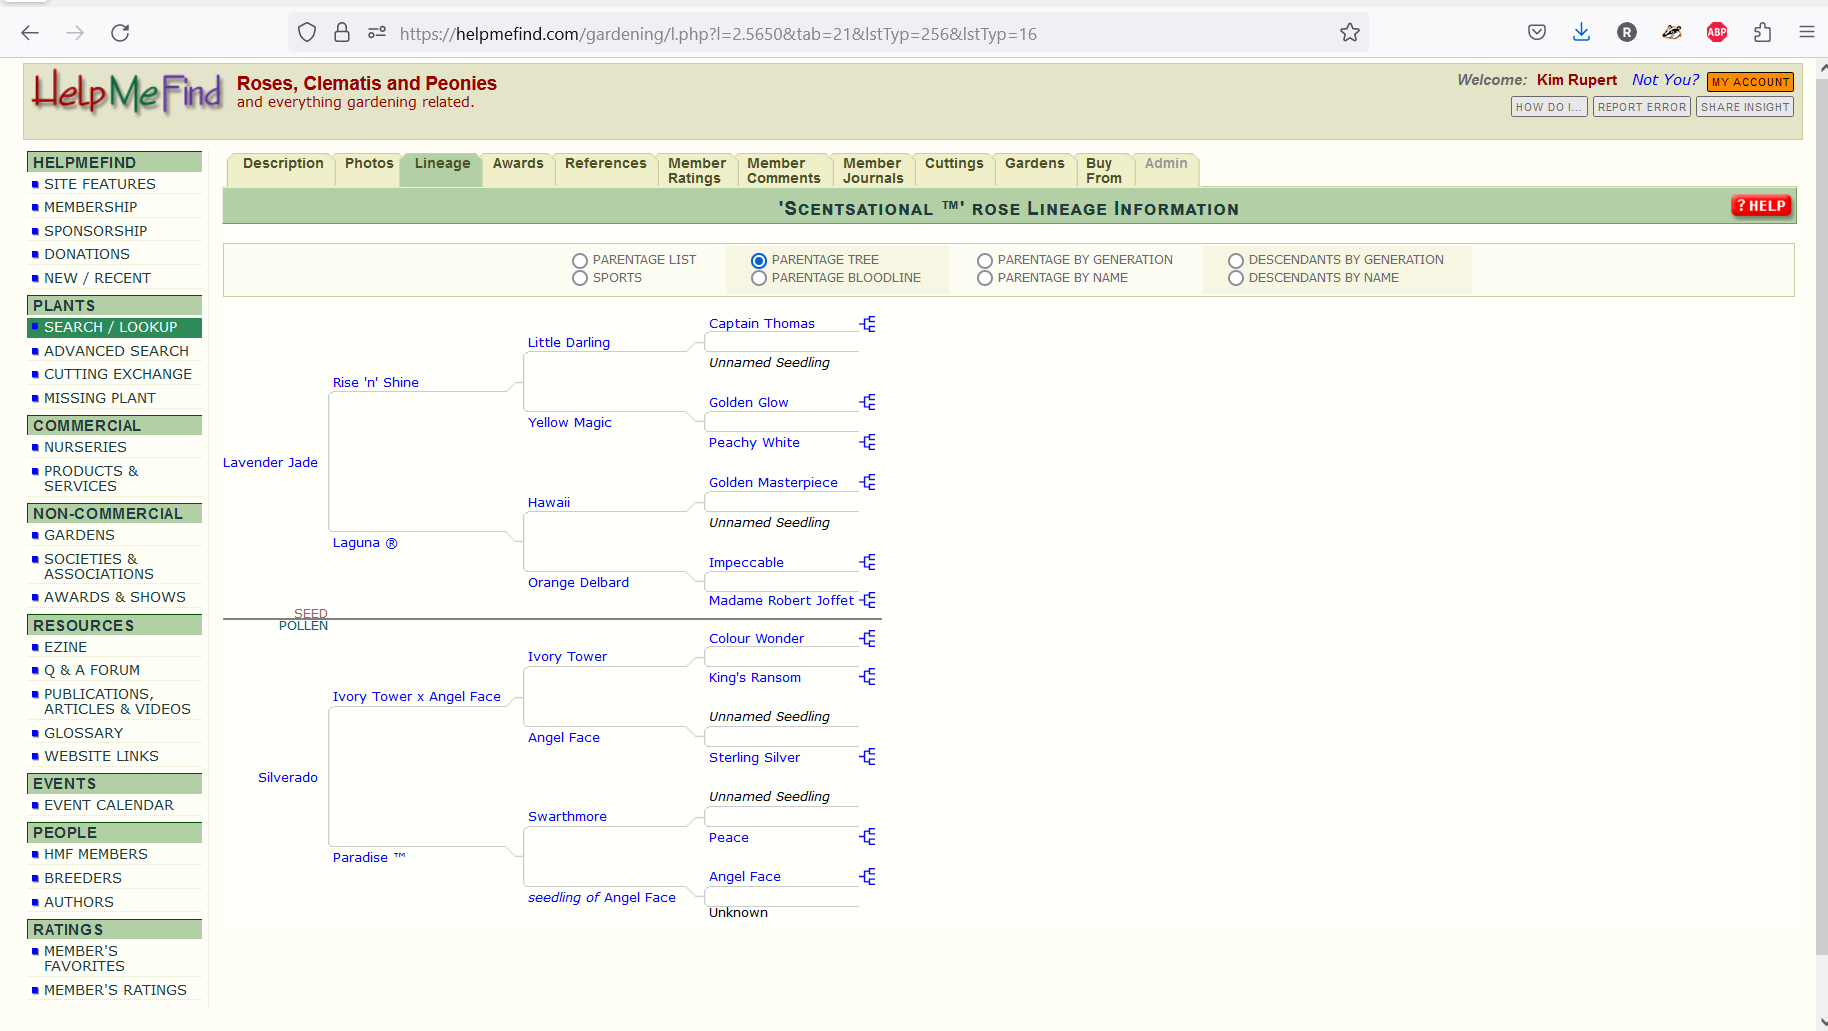This screenshot has height=1031, width=1828.
Task: Expand lineage tree for Colour Wonder
Action: tap(868, 638)
